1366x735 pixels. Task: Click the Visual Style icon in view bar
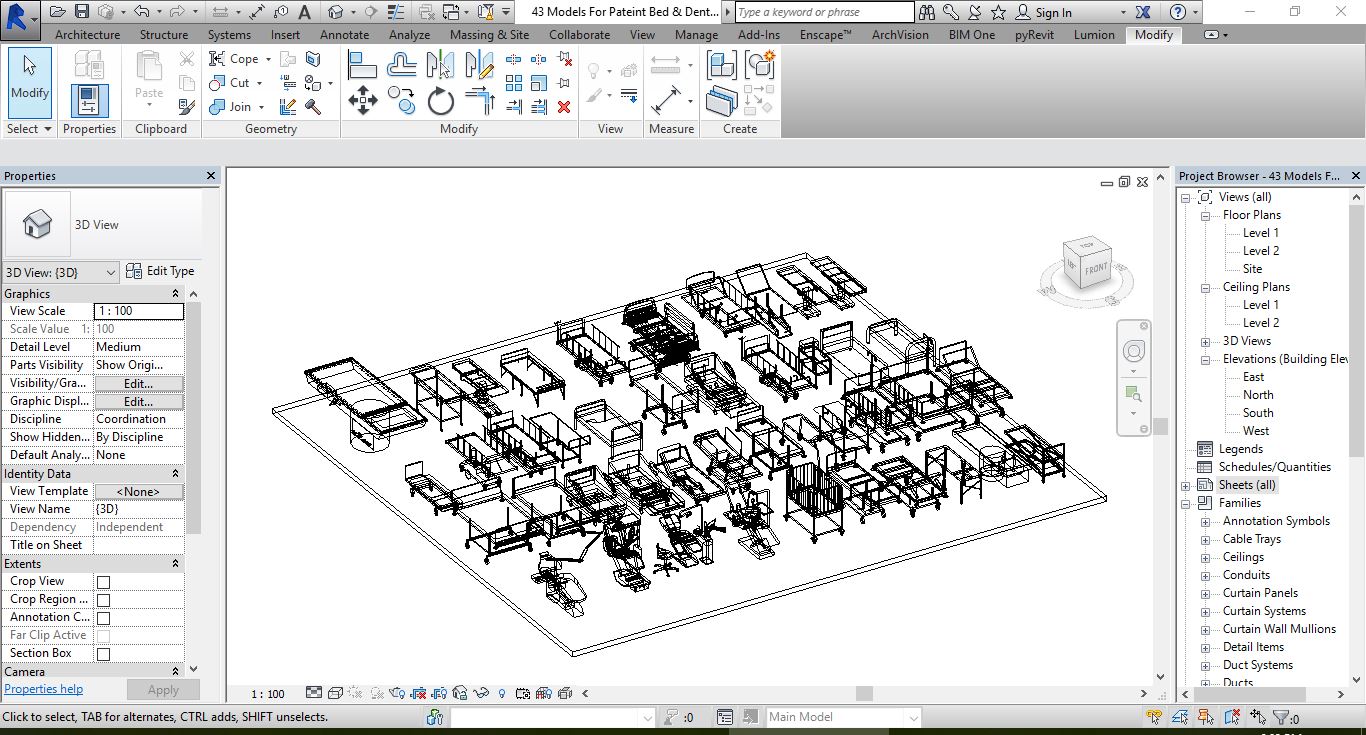(336, 693)
